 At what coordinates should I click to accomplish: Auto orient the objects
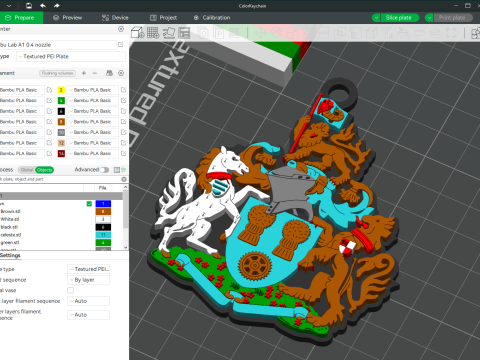[169, 33]
